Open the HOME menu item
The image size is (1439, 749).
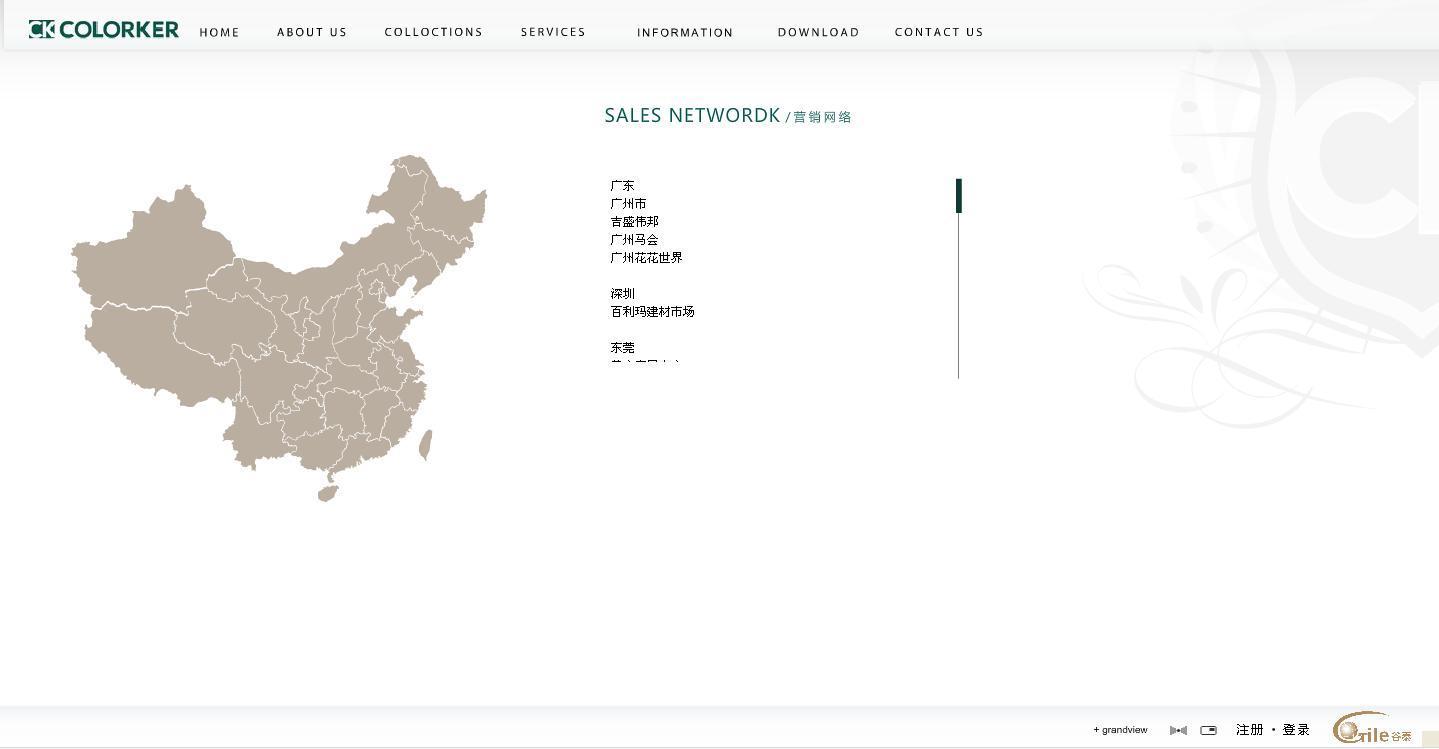219,32
